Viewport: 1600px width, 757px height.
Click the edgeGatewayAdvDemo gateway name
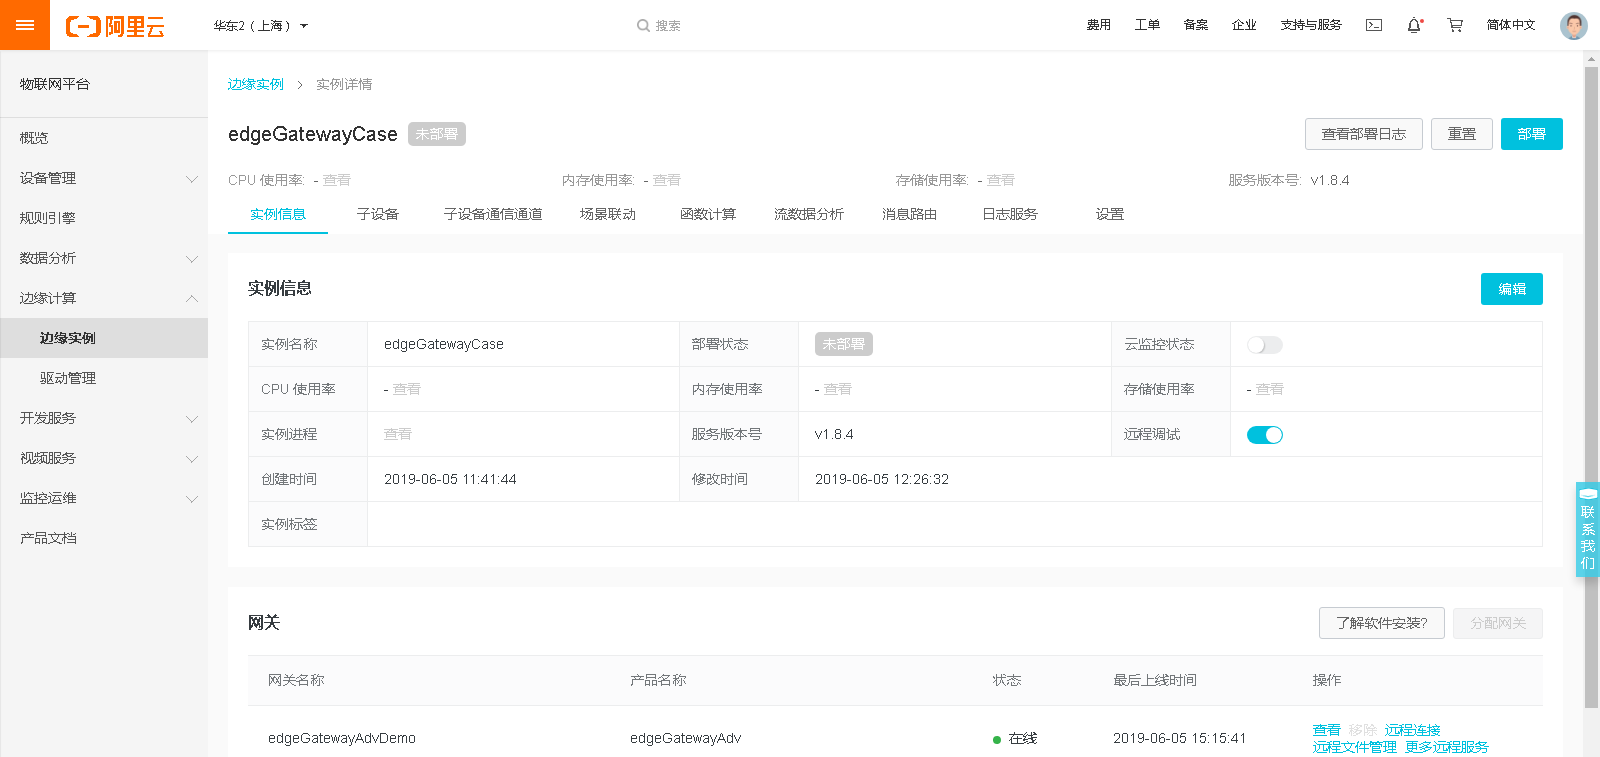[342, 738]
